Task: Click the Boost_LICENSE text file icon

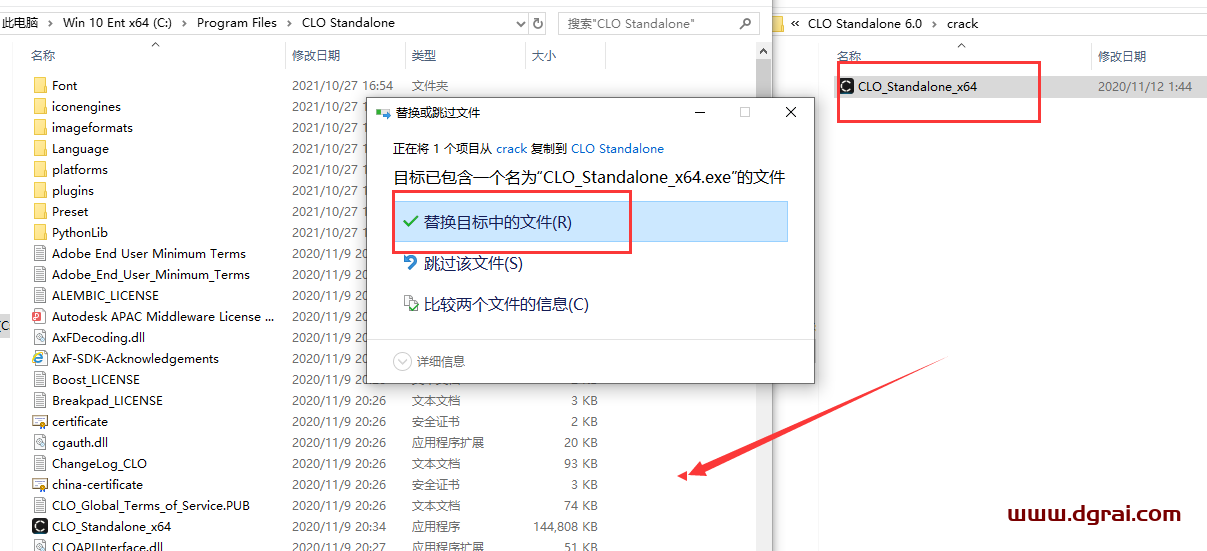Action: pyautogui.click(x=40, y=380)
